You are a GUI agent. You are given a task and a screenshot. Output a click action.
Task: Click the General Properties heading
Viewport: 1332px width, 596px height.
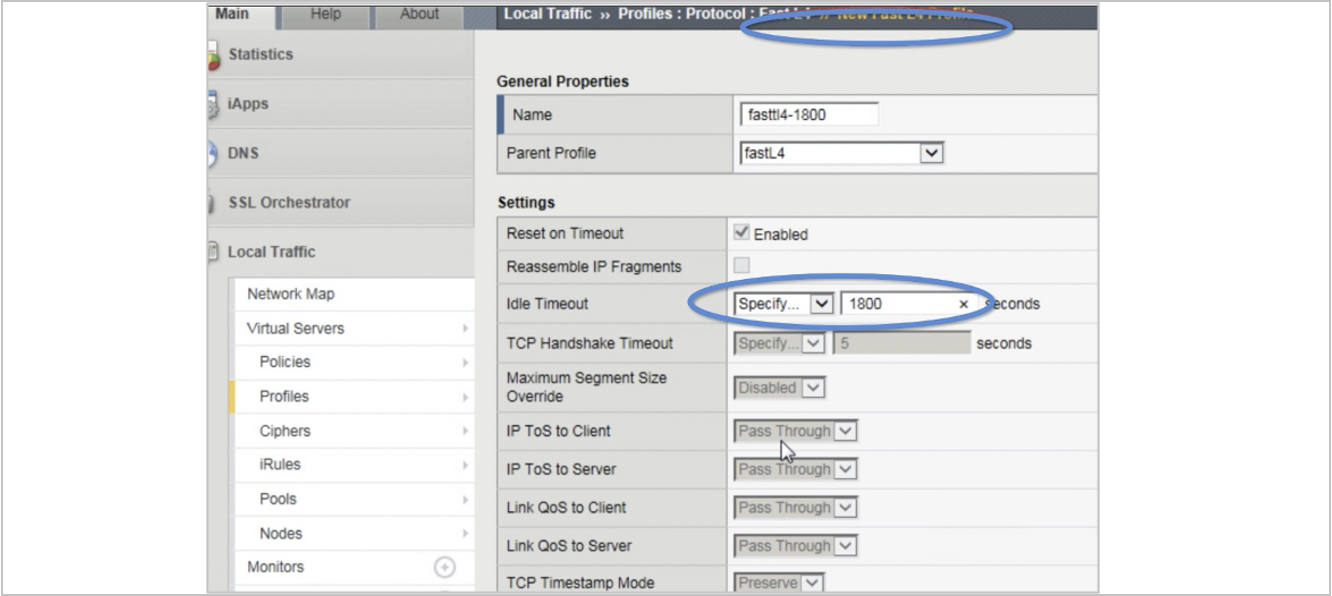pos(563,81)
